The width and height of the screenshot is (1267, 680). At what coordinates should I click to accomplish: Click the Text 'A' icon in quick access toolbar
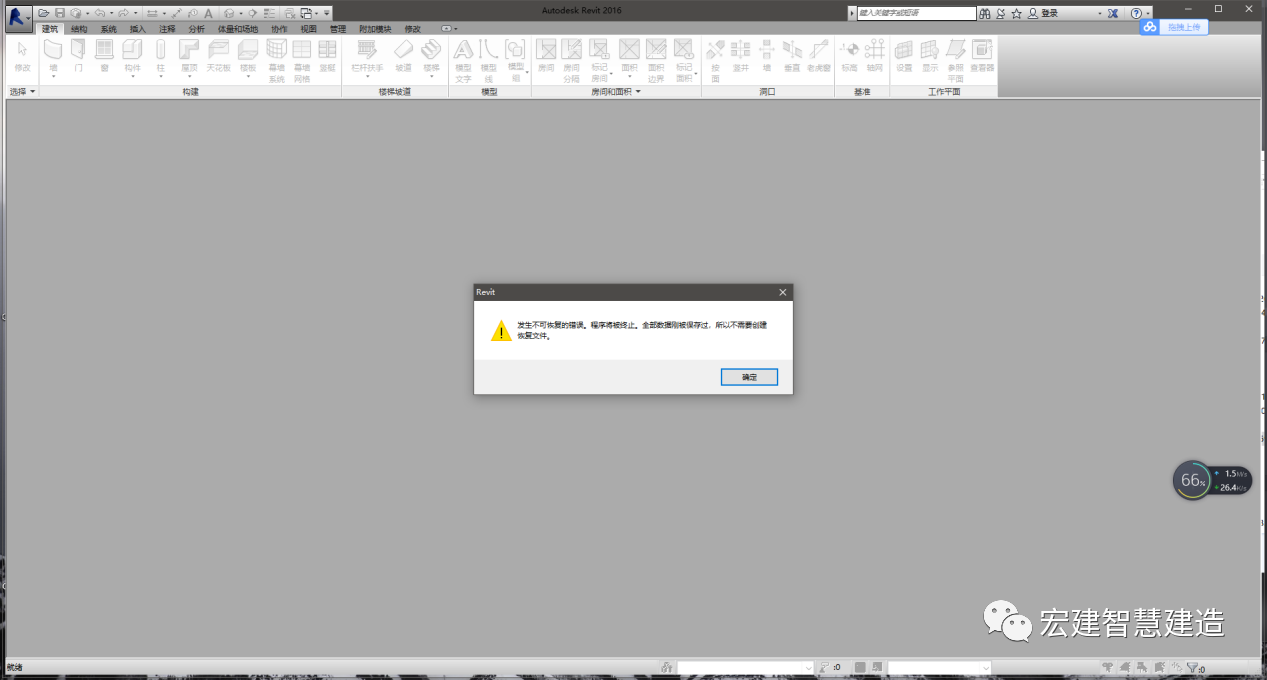tap(208, 13)
